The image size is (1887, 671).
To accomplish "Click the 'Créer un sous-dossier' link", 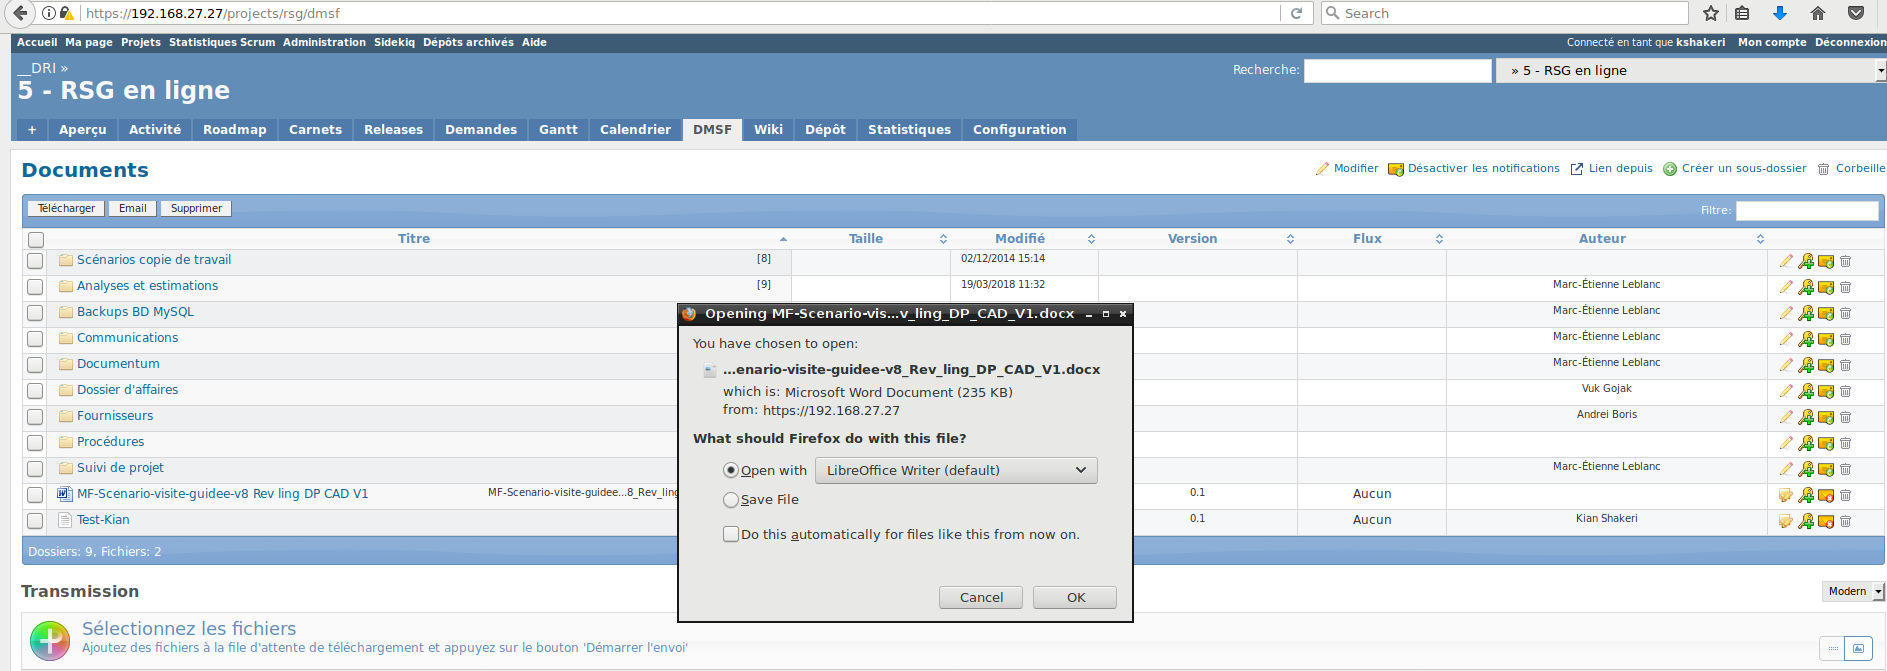I will coord(1743,168).
